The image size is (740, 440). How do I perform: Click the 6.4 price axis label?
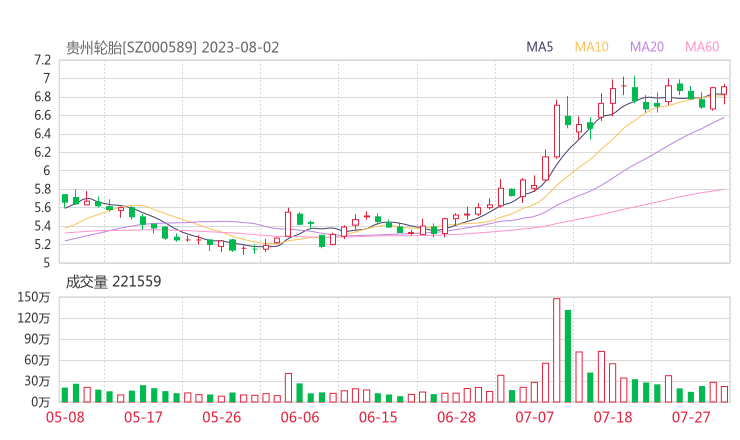click(x=42, y=134)
